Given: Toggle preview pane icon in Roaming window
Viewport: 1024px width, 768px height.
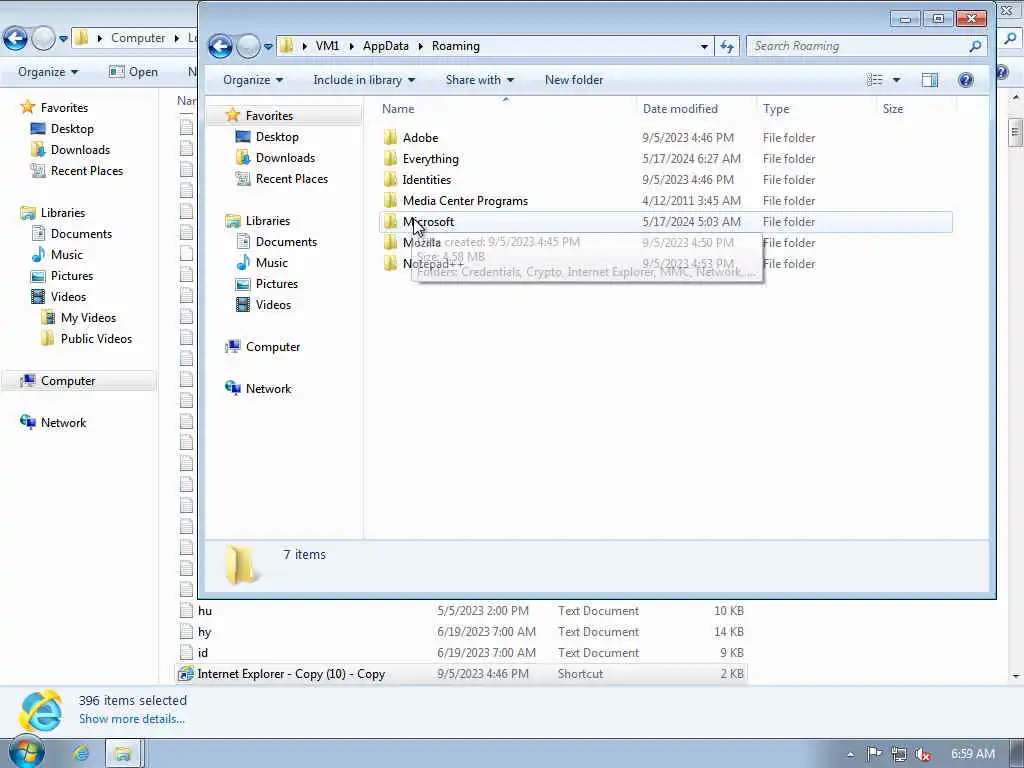Looking at the screenshot, I should 930,80.
